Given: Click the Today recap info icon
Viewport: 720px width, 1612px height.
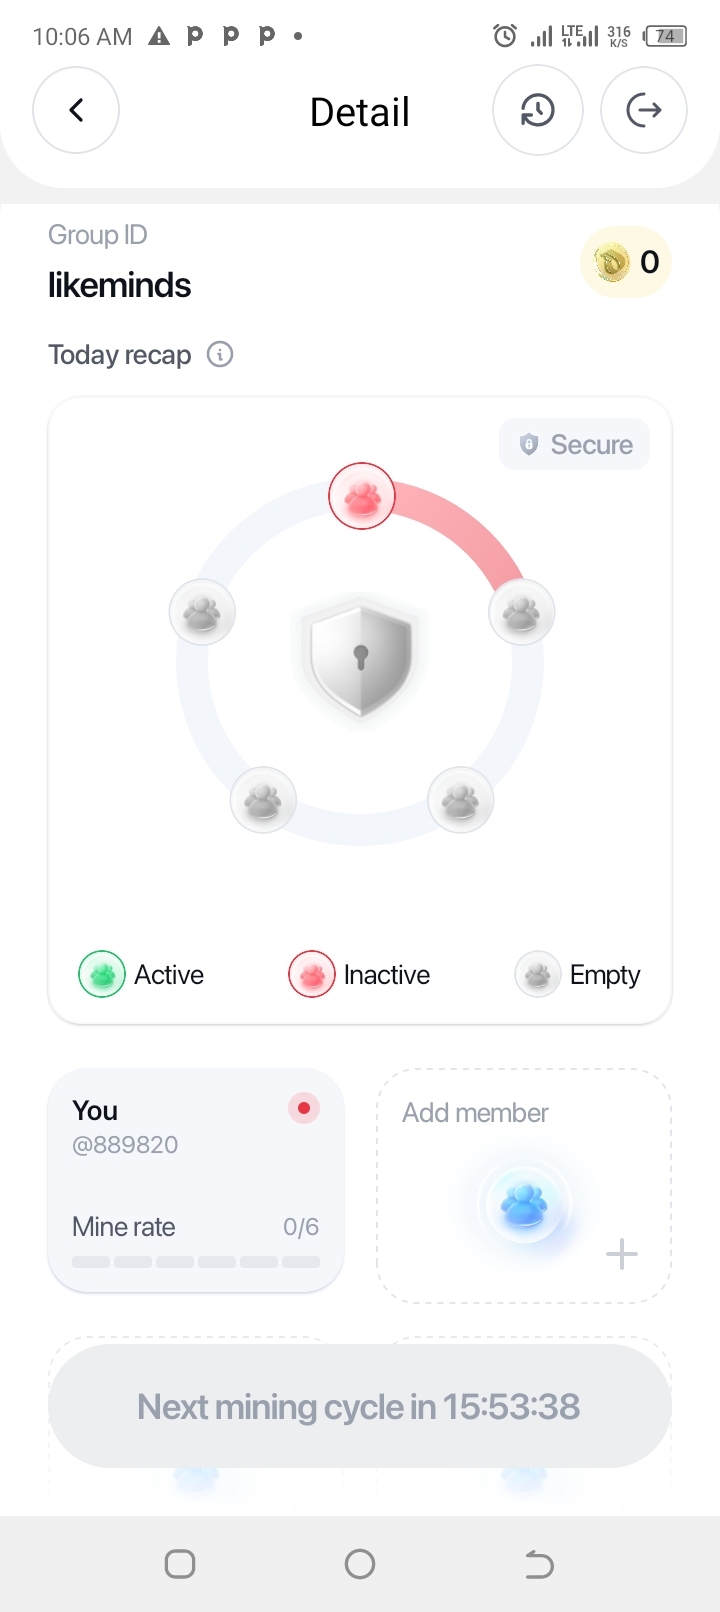Looking at the screenshot, I should pos(220,354).
